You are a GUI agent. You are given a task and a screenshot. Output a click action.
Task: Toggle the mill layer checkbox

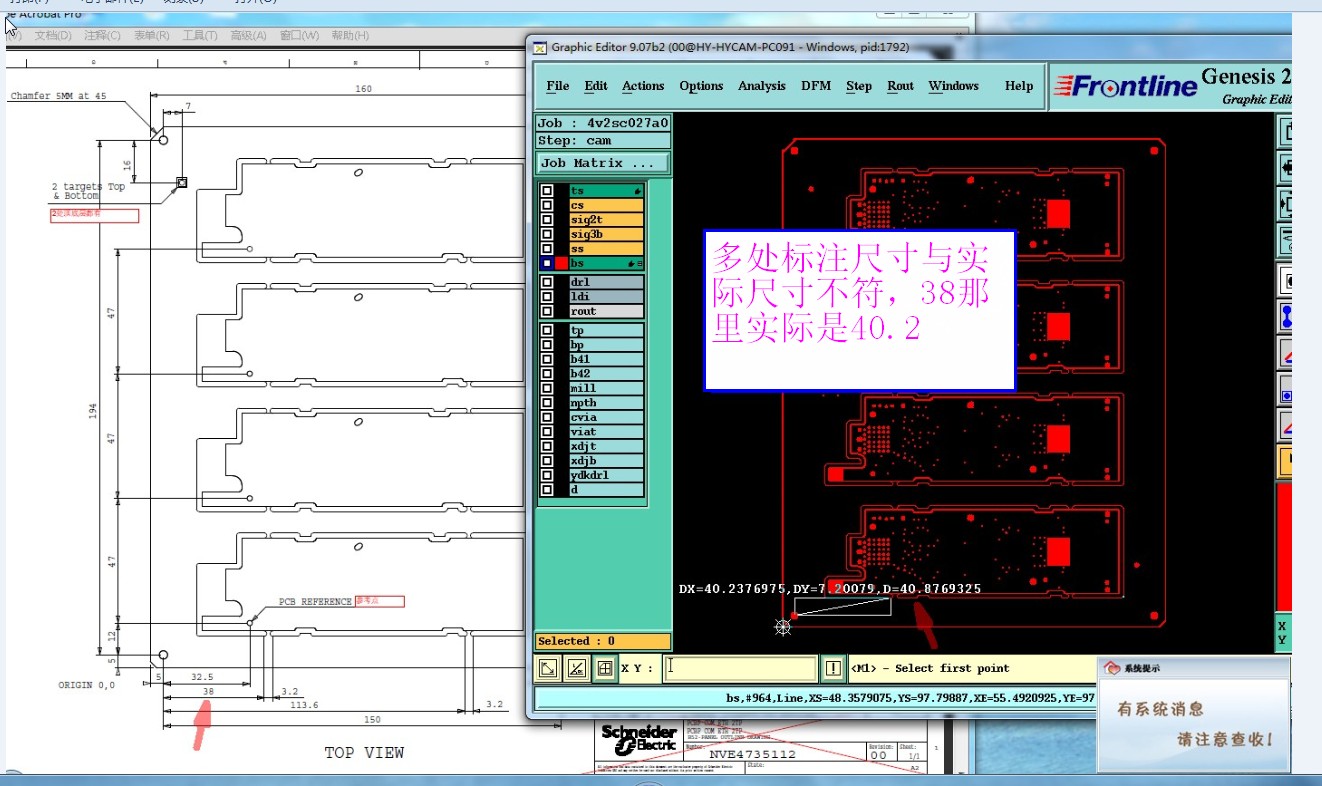coord(547,389)
